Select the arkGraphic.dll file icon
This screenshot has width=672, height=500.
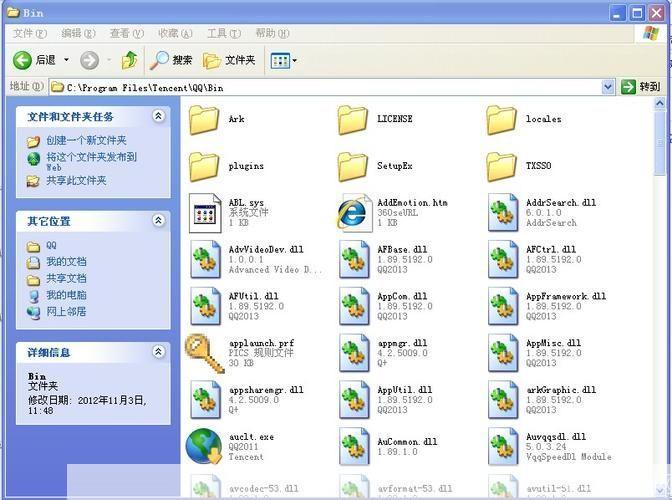[502, 399]
